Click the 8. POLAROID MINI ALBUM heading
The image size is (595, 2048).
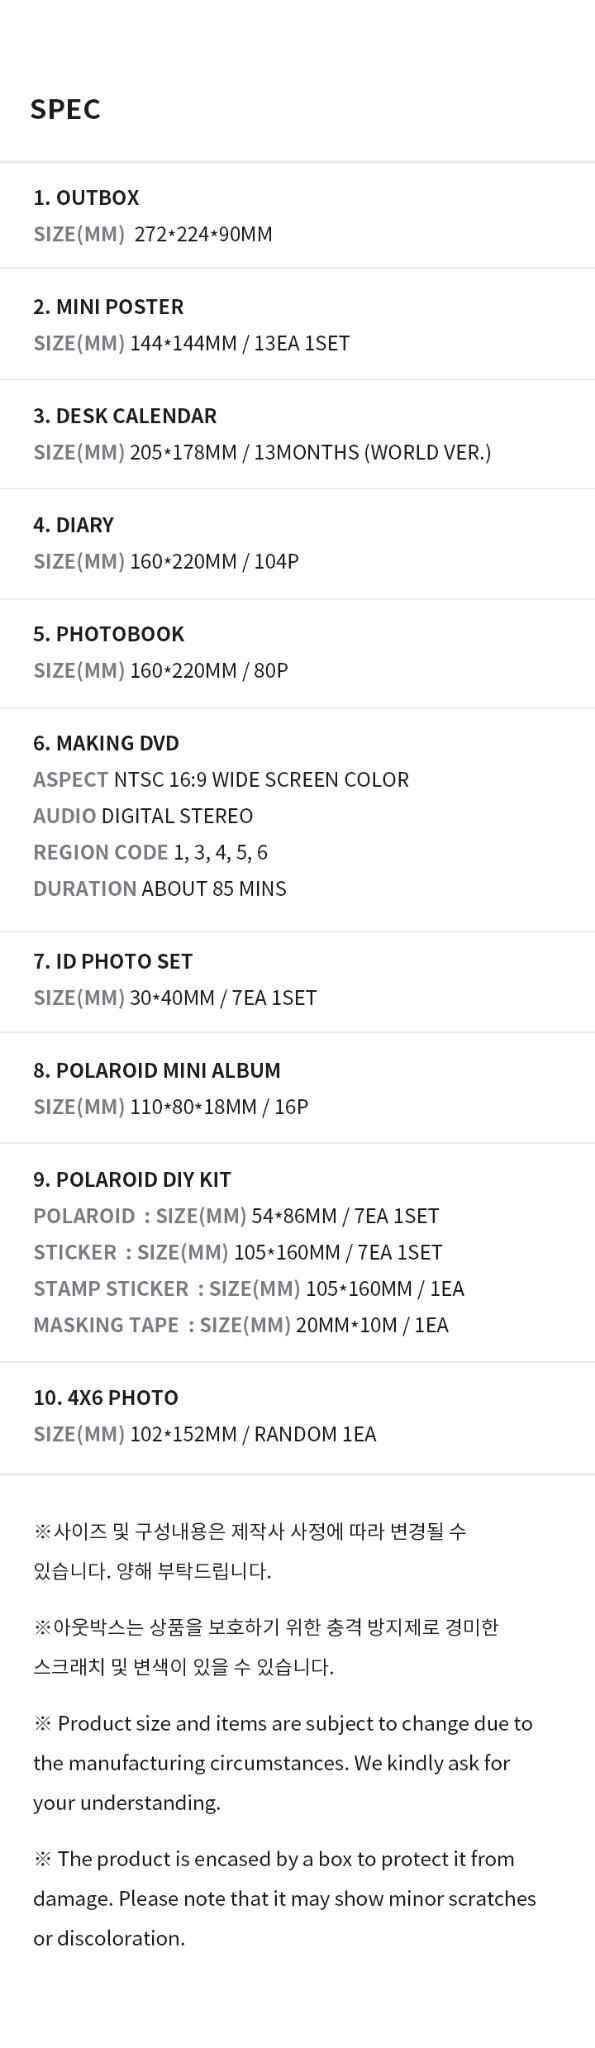click(157, 1071)
